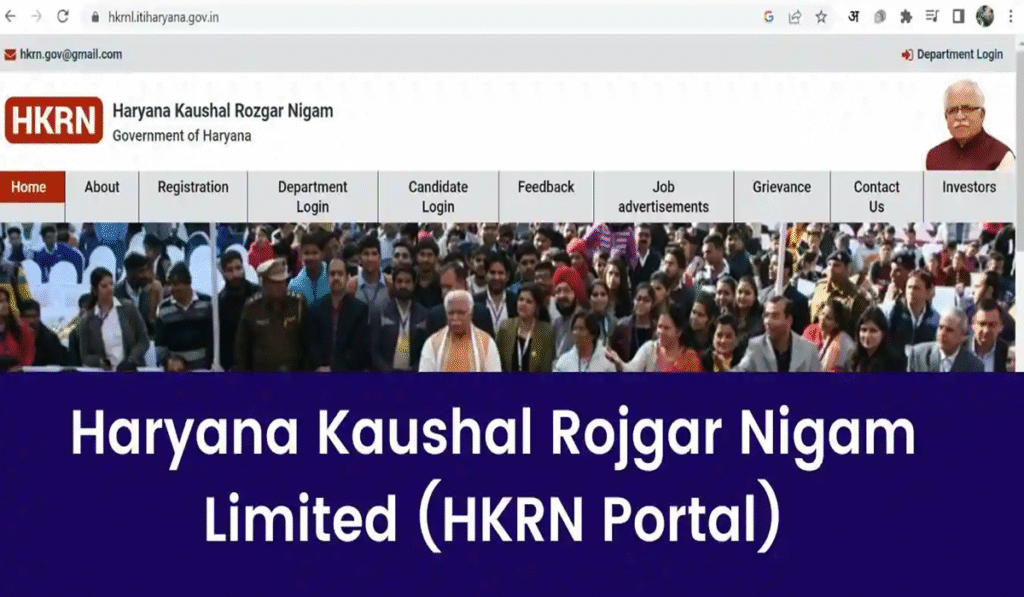Open the Hindi अ extension icon

click(x=853, y=17)
